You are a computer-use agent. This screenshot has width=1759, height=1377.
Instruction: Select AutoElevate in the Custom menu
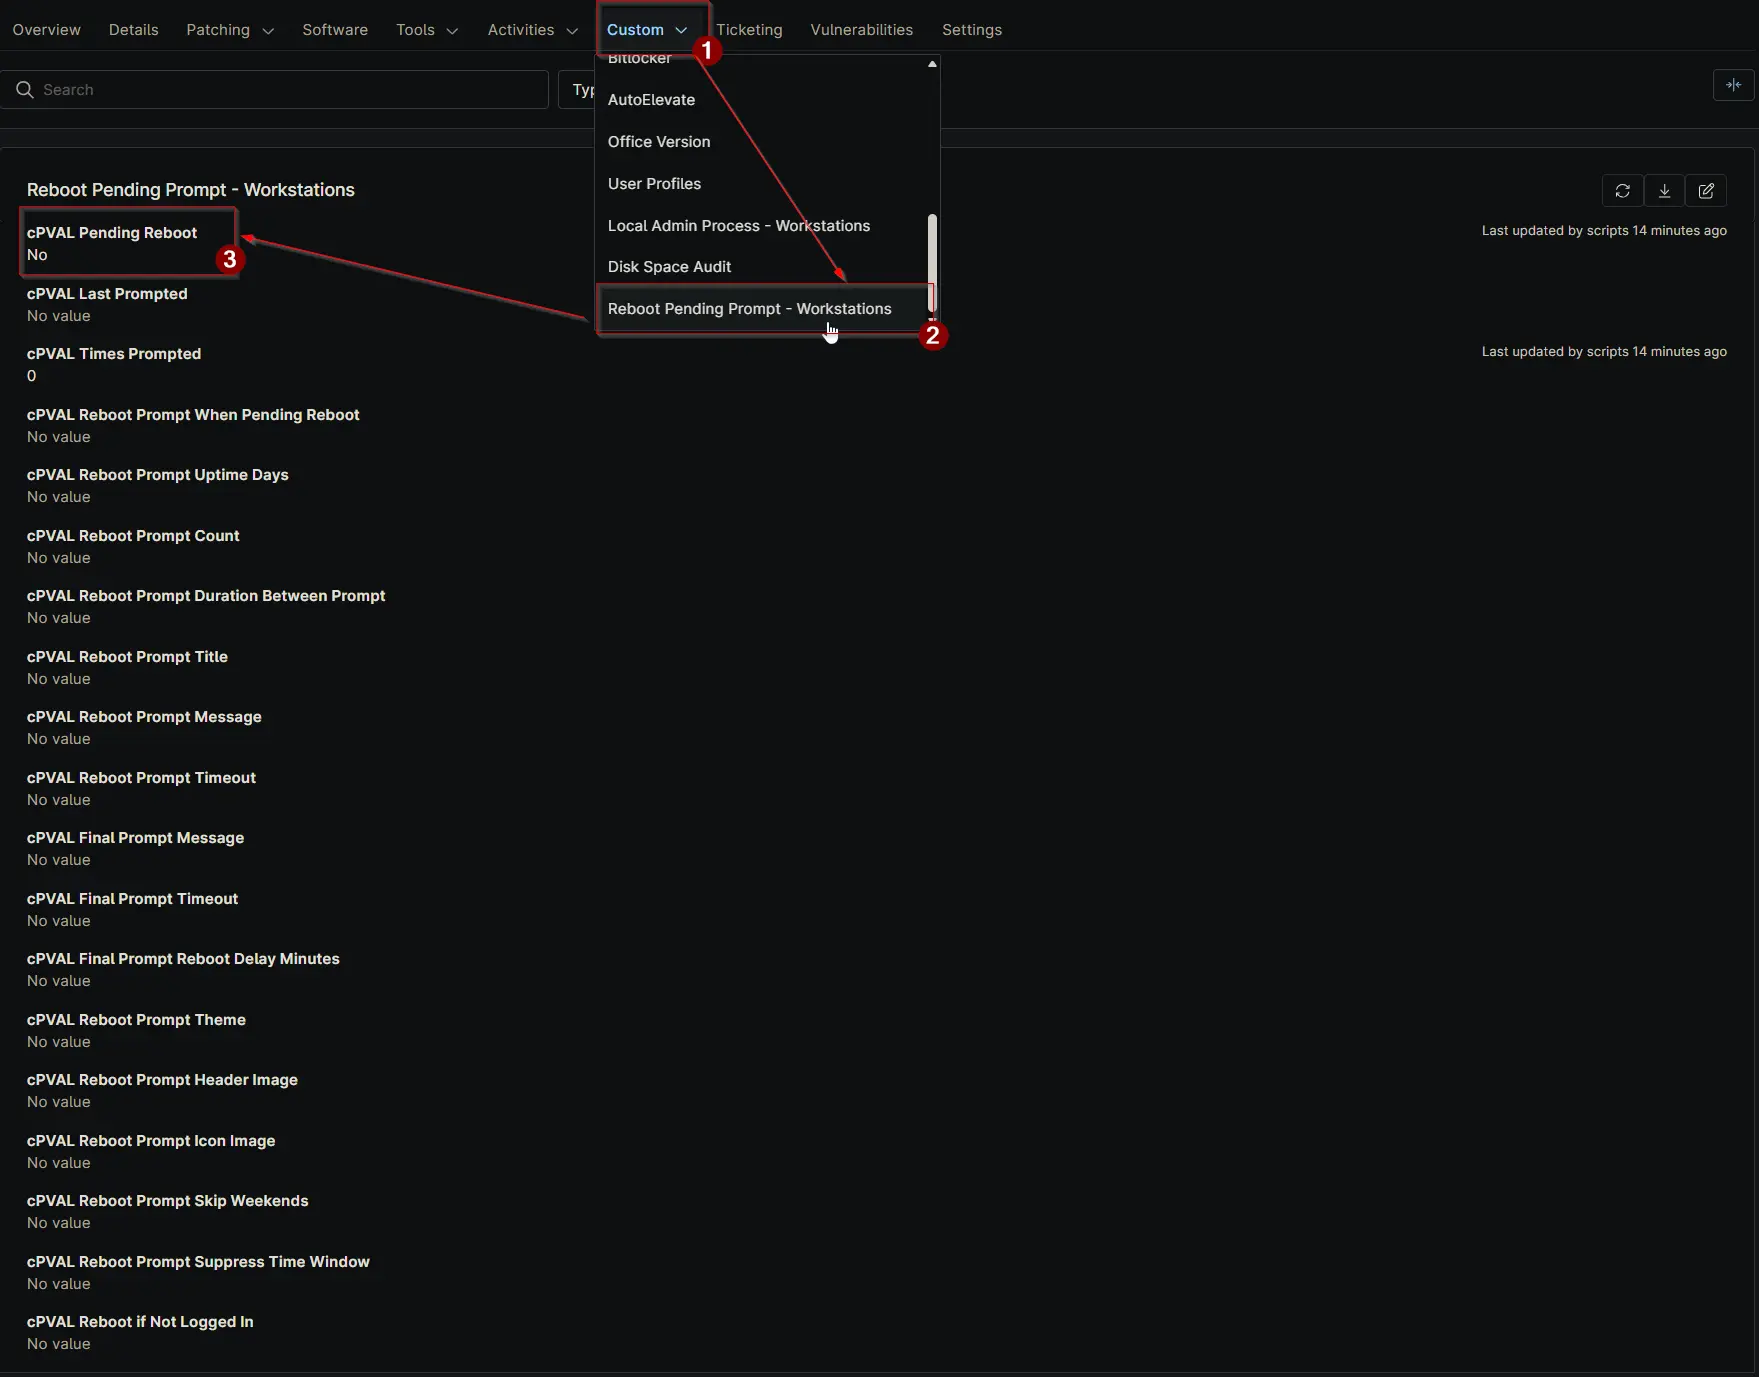coord(651,100)
